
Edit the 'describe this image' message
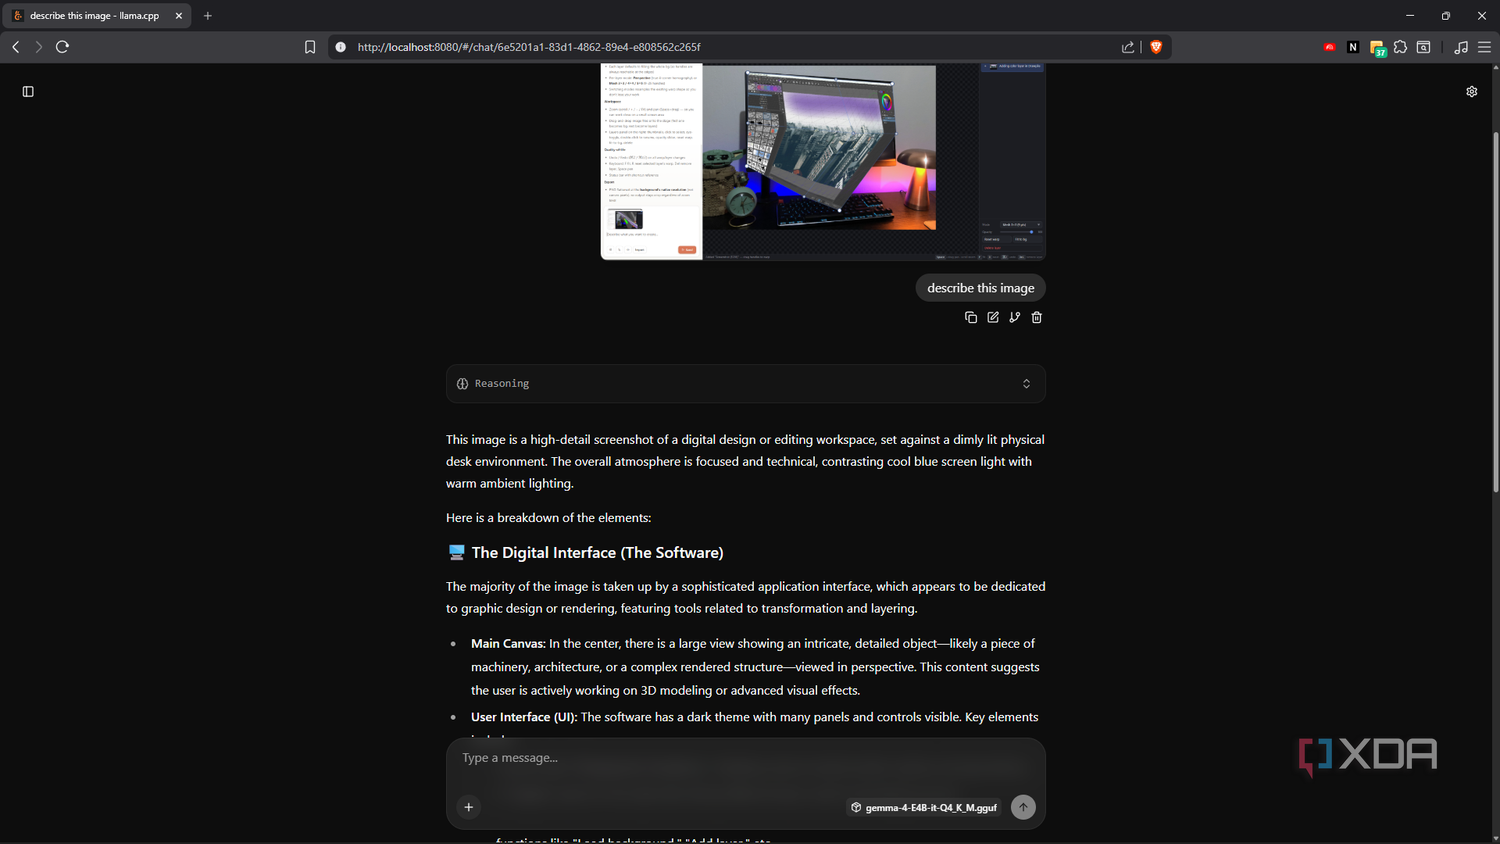click(993, 317)
